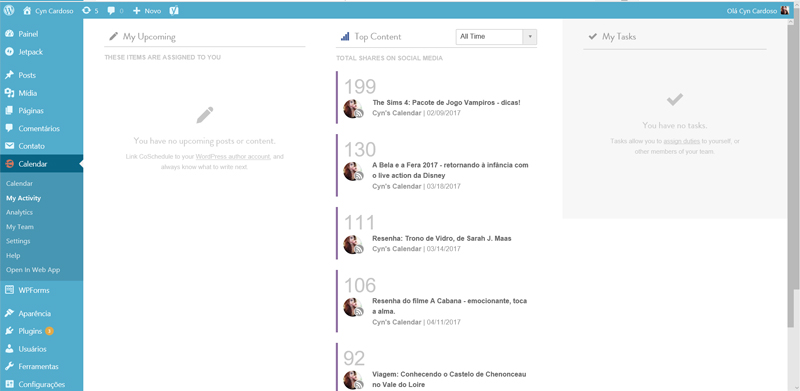Open the comments bubble in the admin bar

(x=111, y=11)
